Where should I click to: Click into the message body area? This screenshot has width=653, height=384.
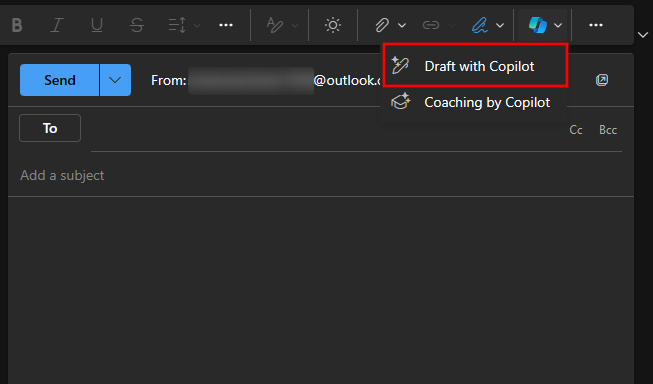point(321,289)
